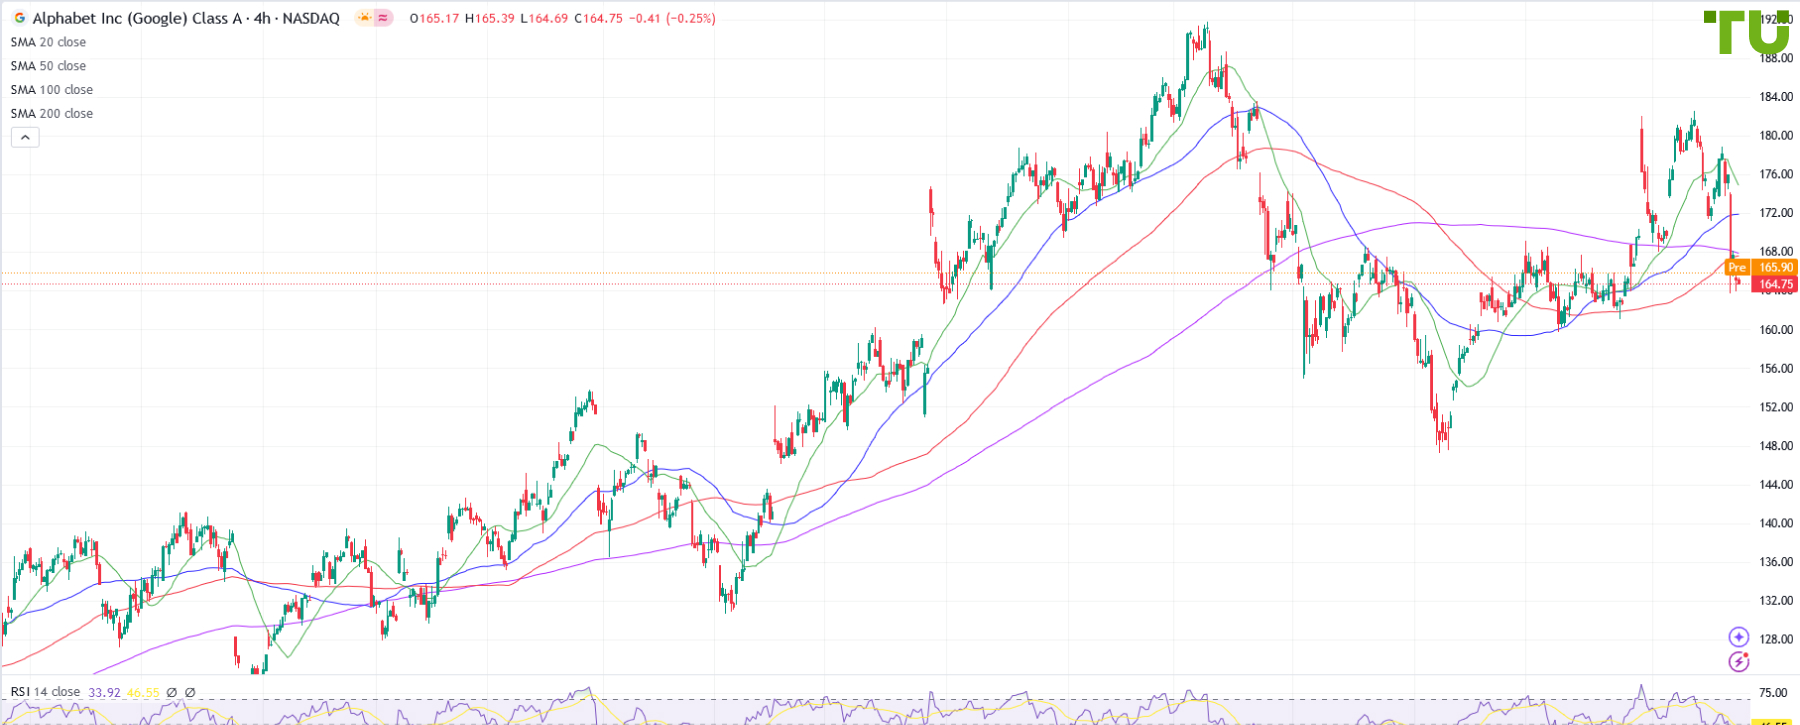1800x725 pixels.
Task: Click the pre-market session sun icon
Action: point(365,18)
